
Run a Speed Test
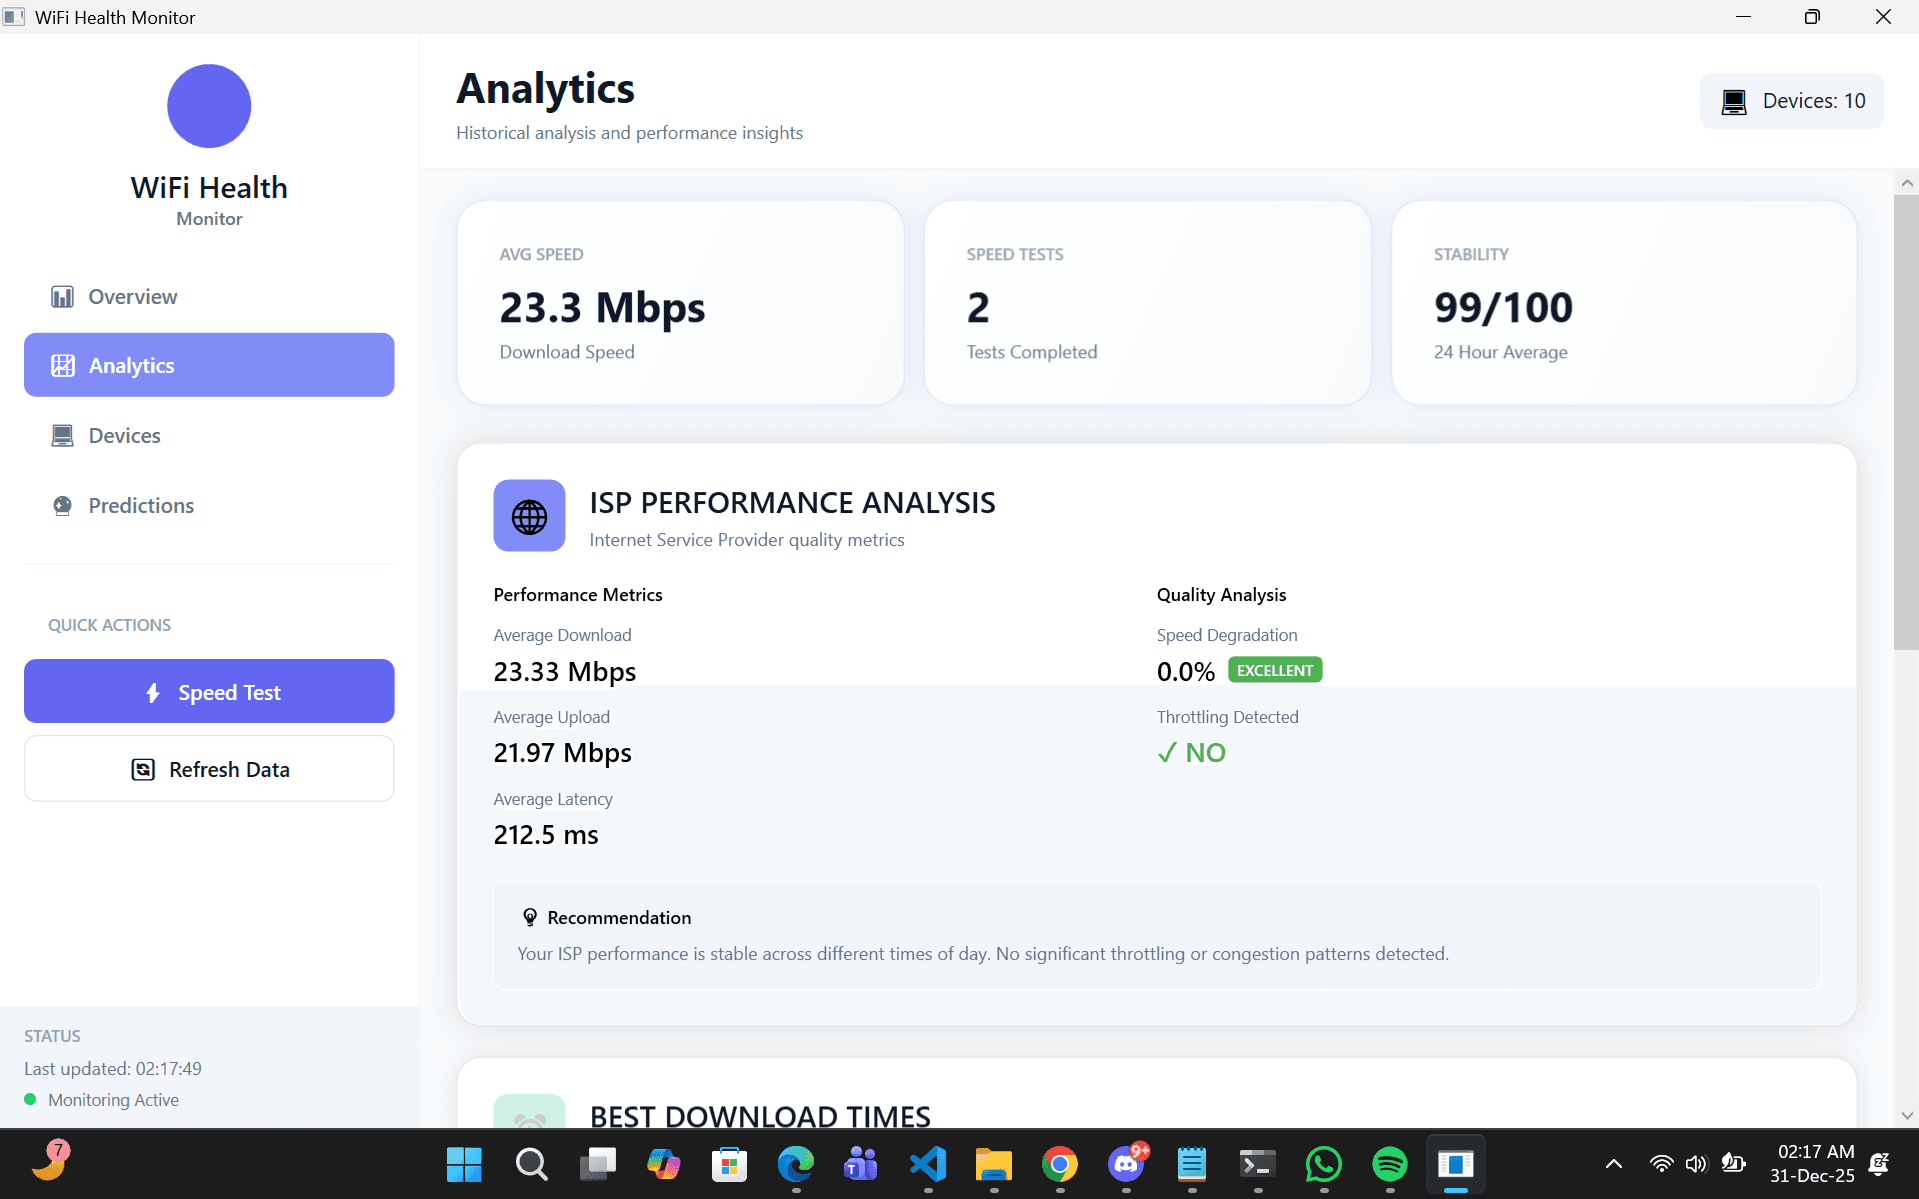[x=209, y=691]
